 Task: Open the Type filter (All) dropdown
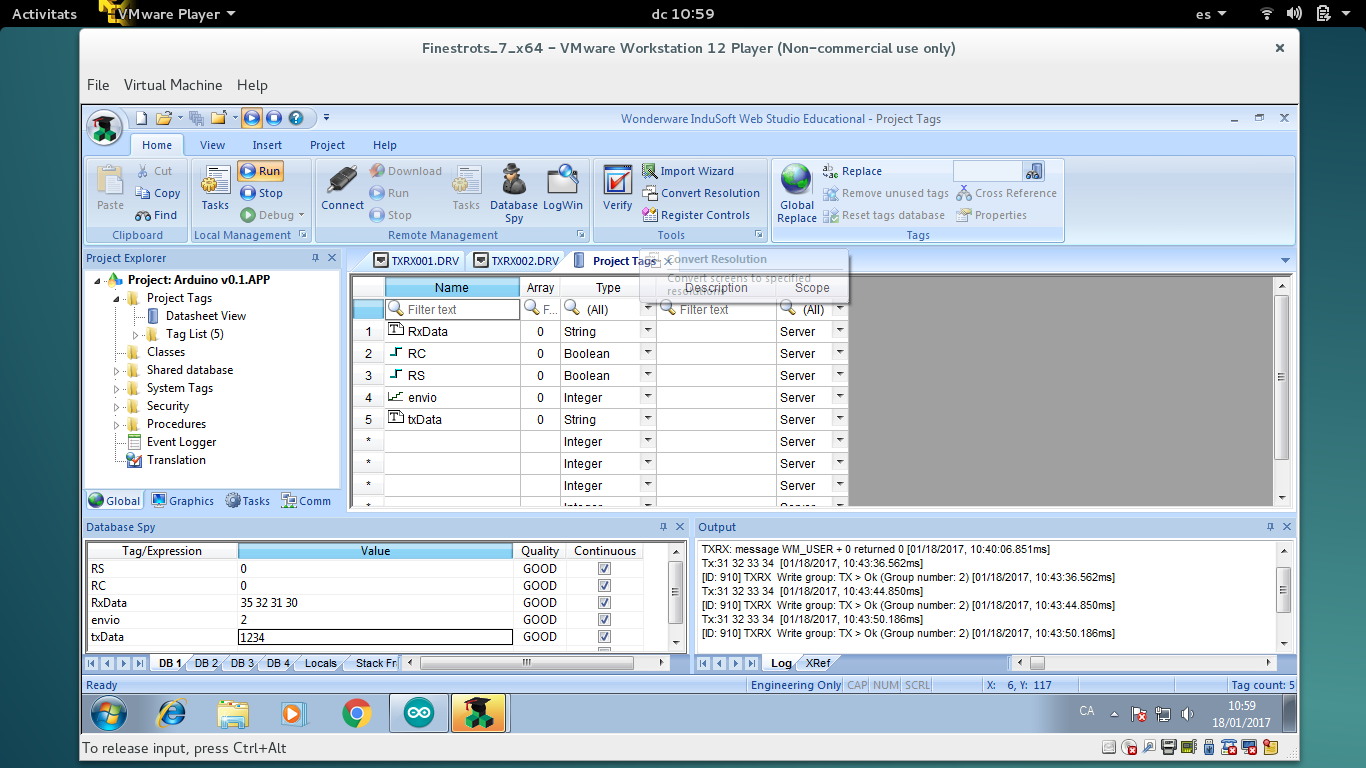[x=648, y=309]
